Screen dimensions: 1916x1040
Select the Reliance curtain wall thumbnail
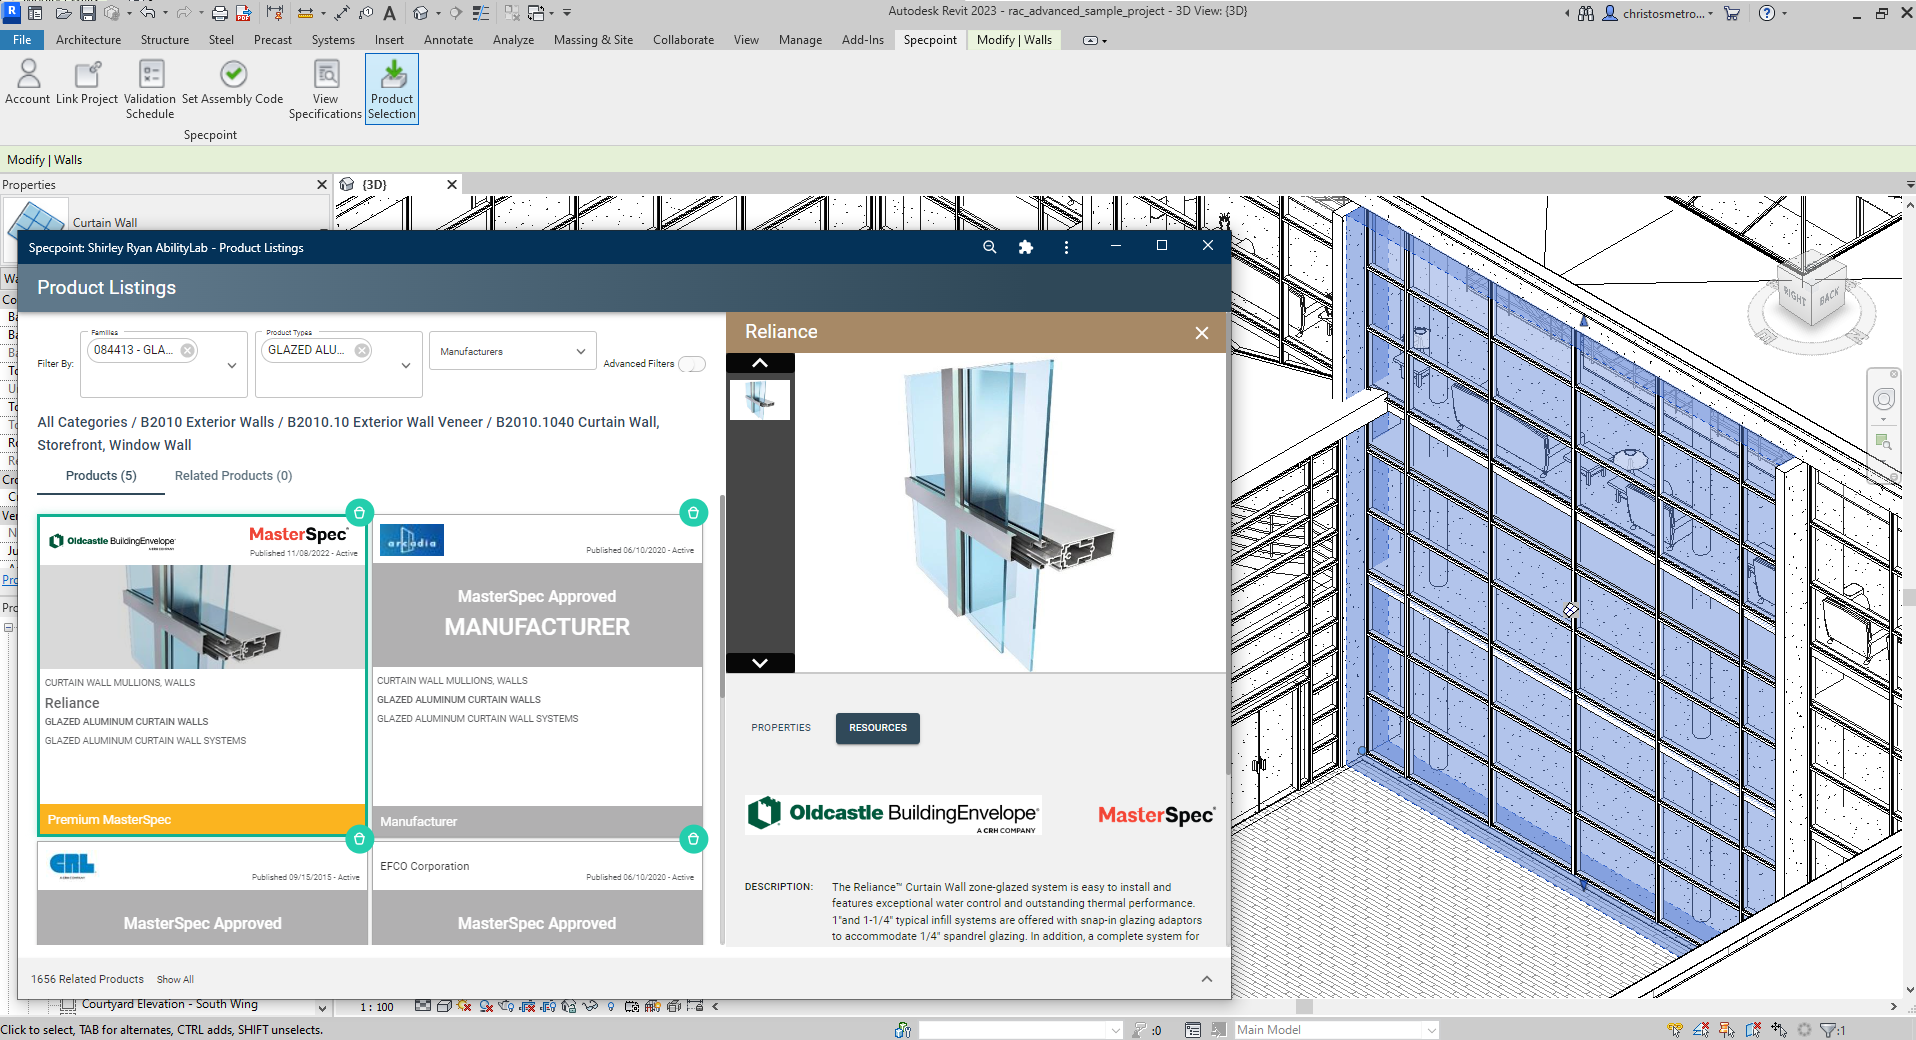[760, 400]
